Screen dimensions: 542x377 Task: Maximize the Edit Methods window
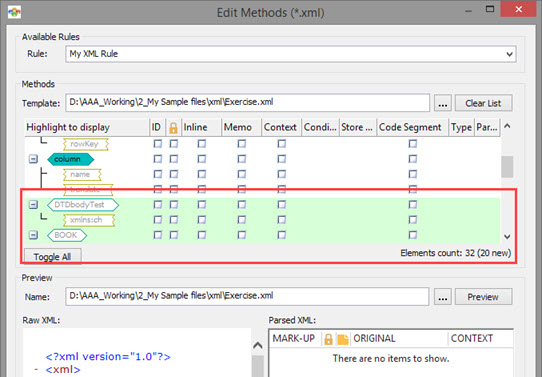pyautogui.click(x=490, y=9)
